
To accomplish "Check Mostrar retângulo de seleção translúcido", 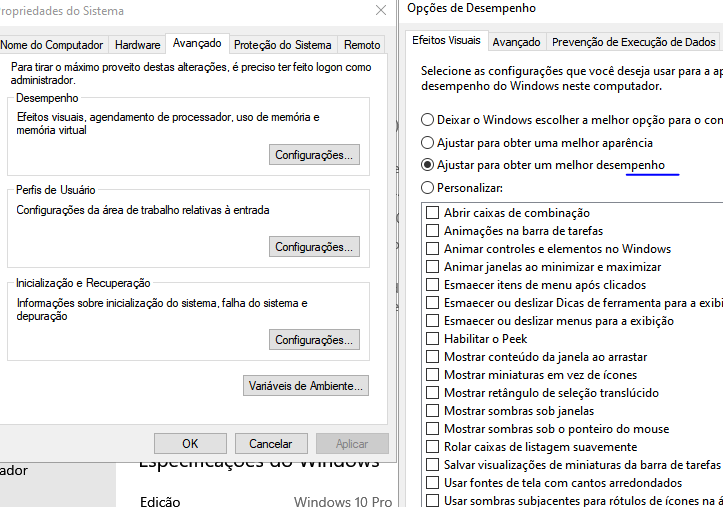I will [433, 392].
